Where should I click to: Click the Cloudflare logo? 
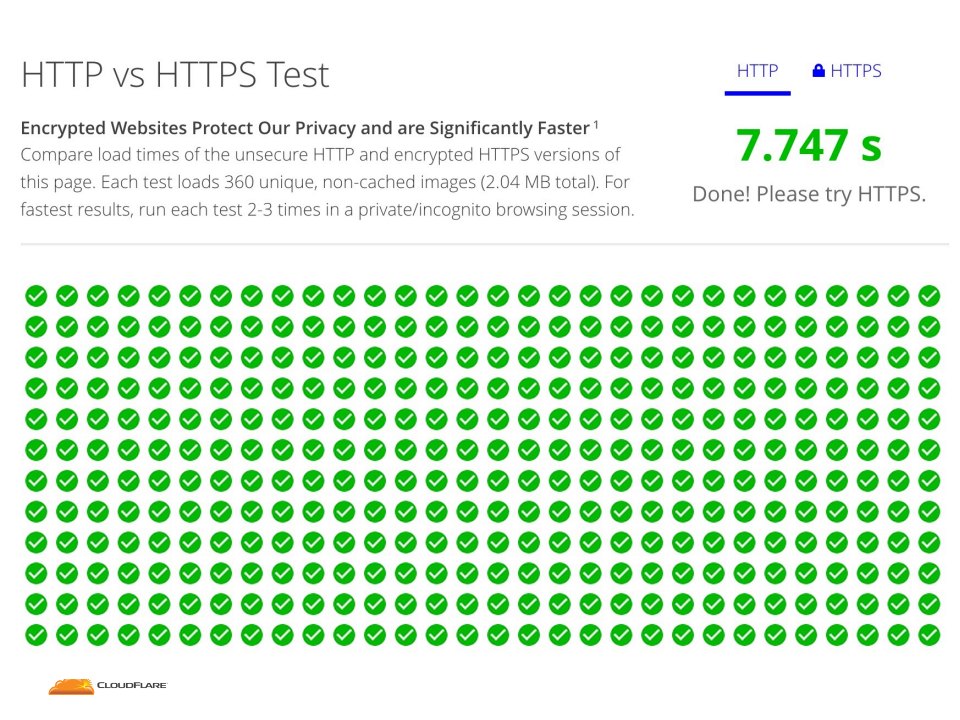coord(108,686)
